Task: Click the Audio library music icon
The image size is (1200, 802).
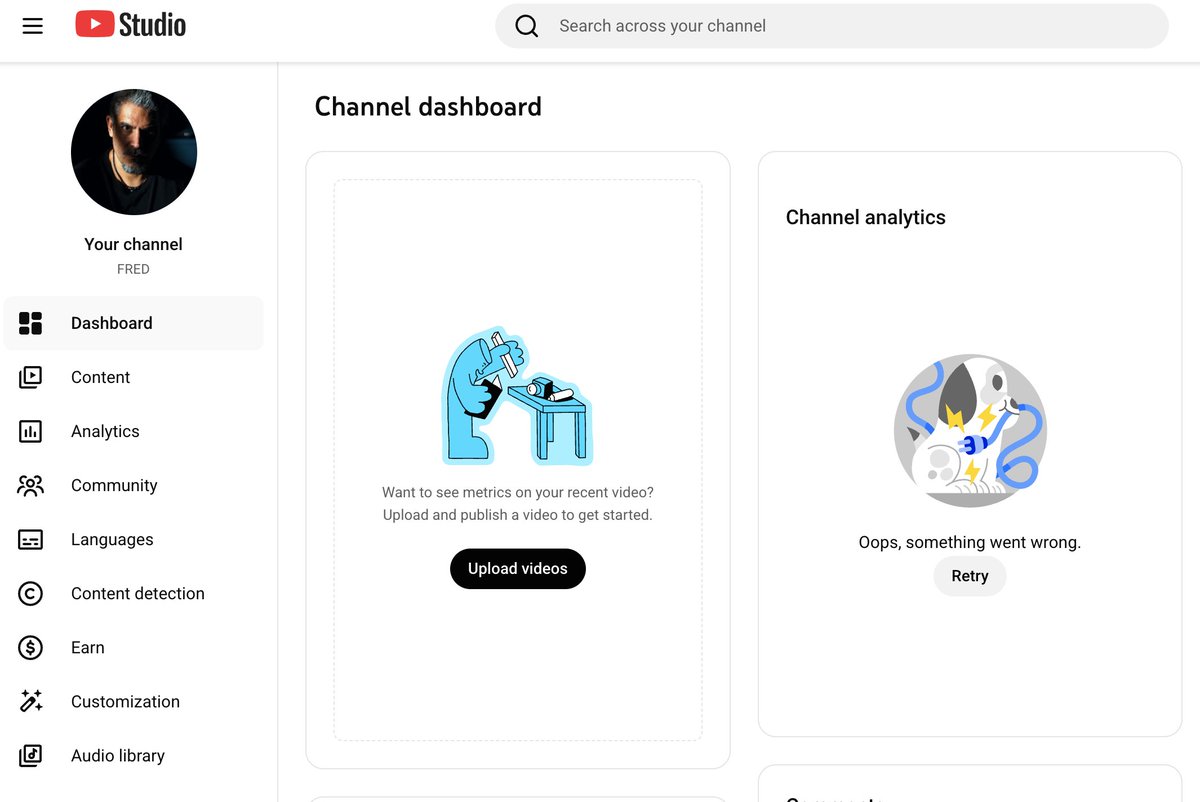Action: pos(31,755)
